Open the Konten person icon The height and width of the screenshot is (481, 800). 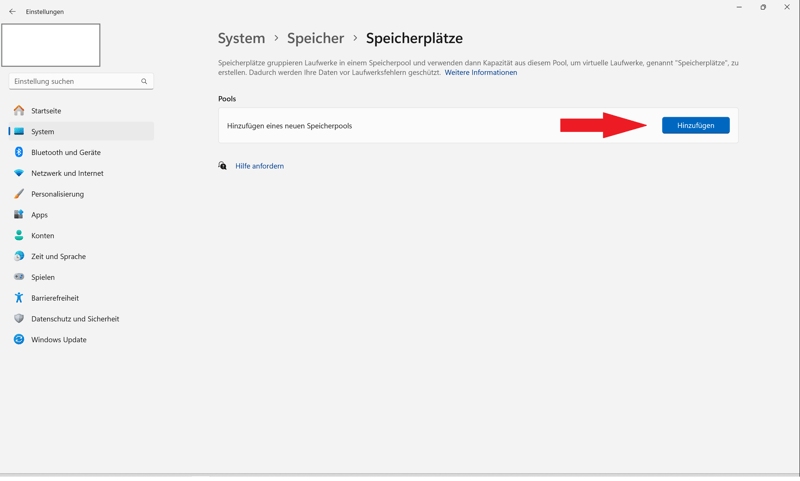(x=19, y=236)
